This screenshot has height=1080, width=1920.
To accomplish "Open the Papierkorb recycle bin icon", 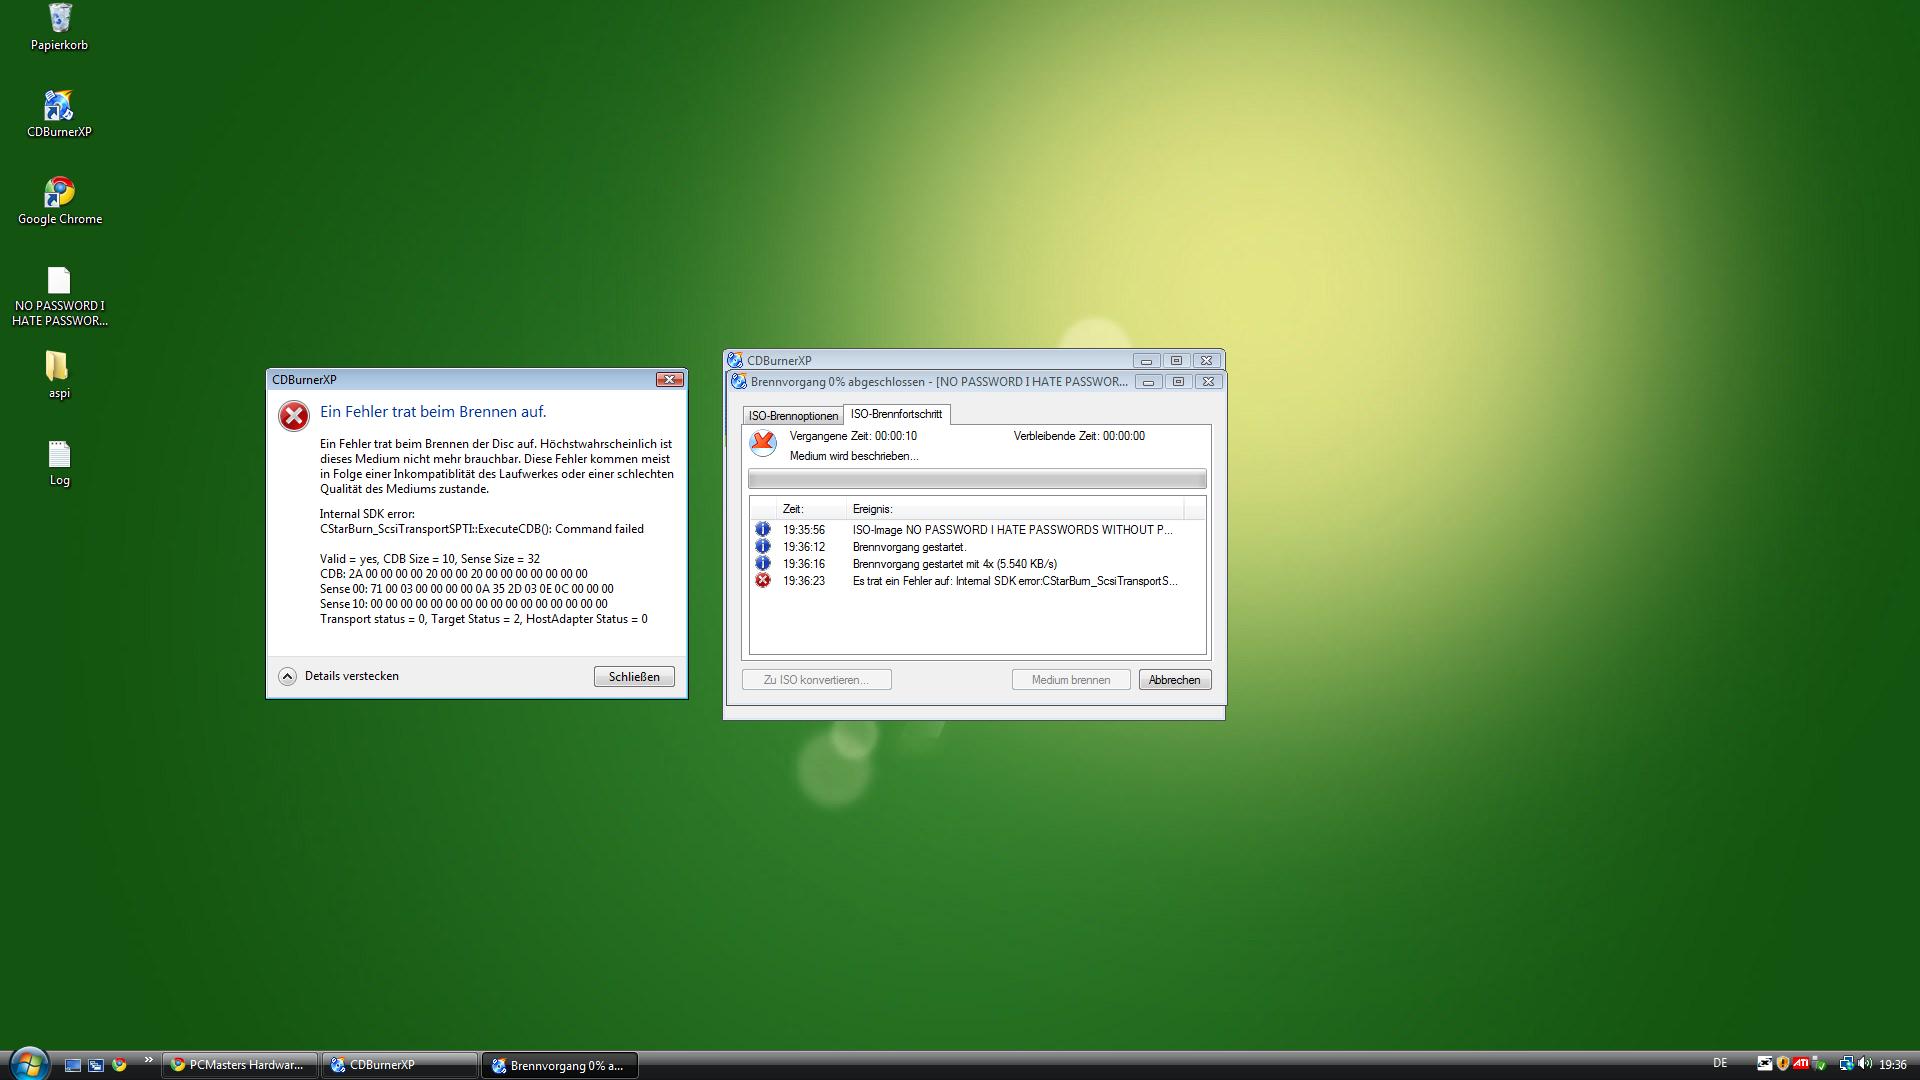I will coord(59,27).
